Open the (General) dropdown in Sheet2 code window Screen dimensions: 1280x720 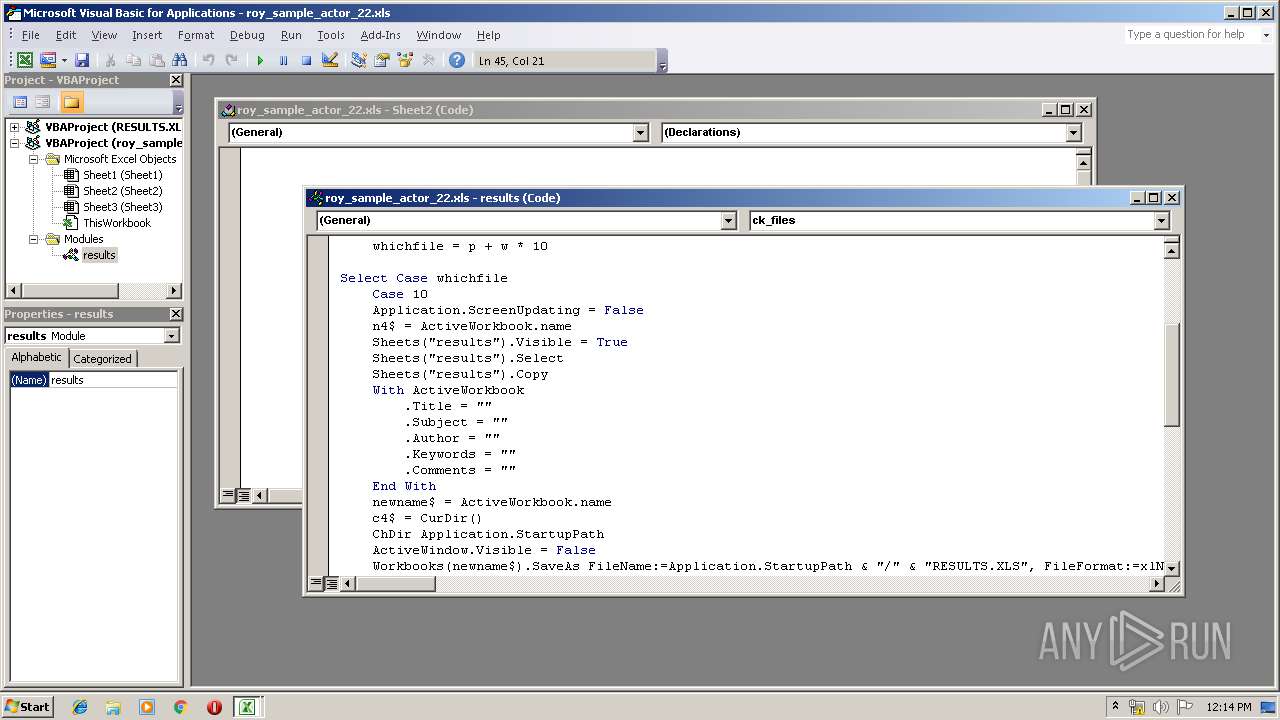[640, 133]
